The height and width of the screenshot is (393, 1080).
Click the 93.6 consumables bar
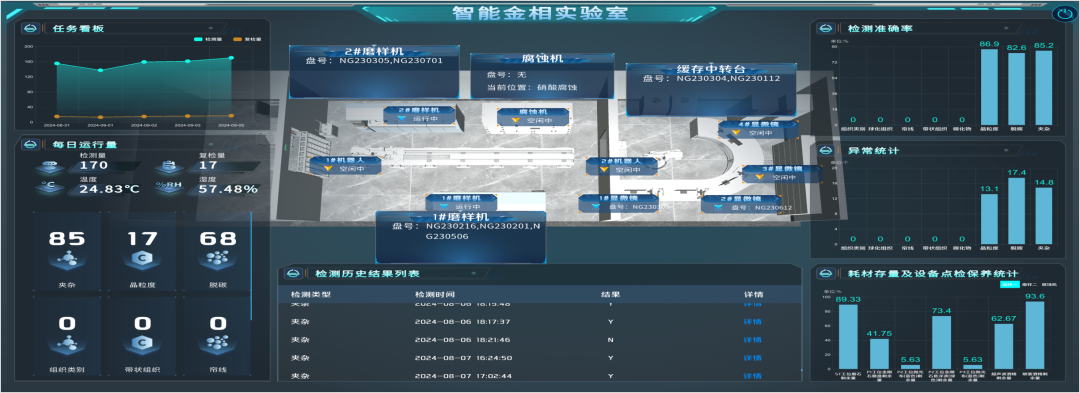click(1035, 335)
